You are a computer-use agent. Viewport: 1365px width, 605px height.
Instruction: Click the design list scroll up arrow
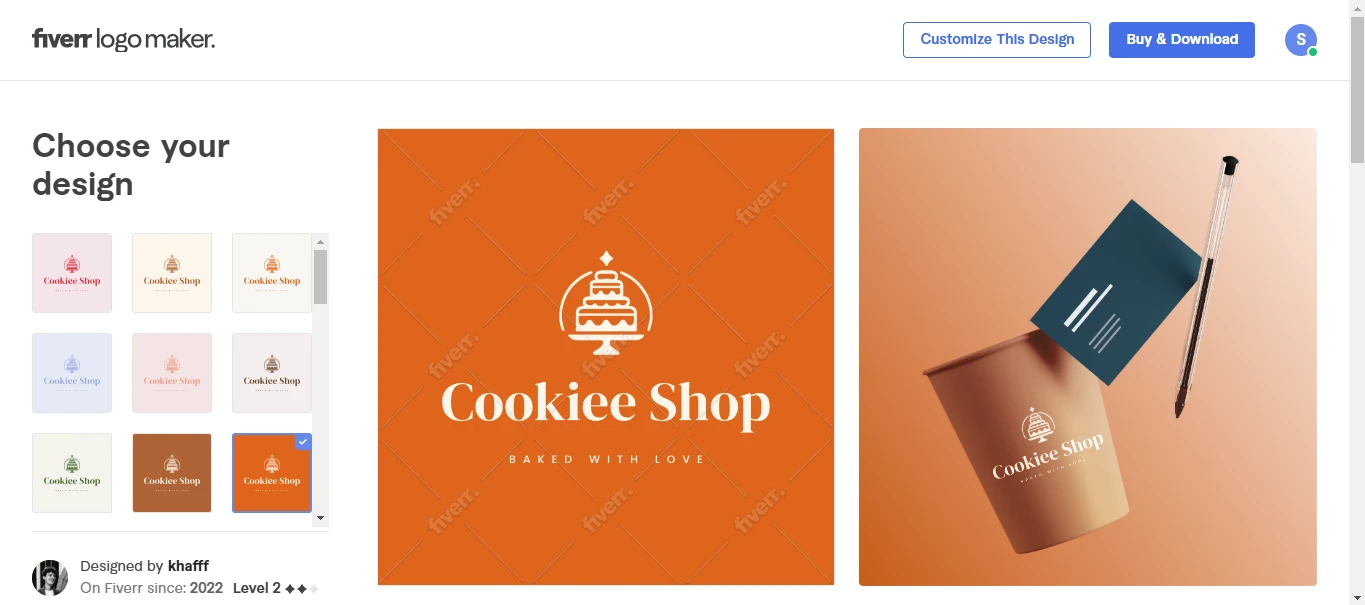(320, 241)
